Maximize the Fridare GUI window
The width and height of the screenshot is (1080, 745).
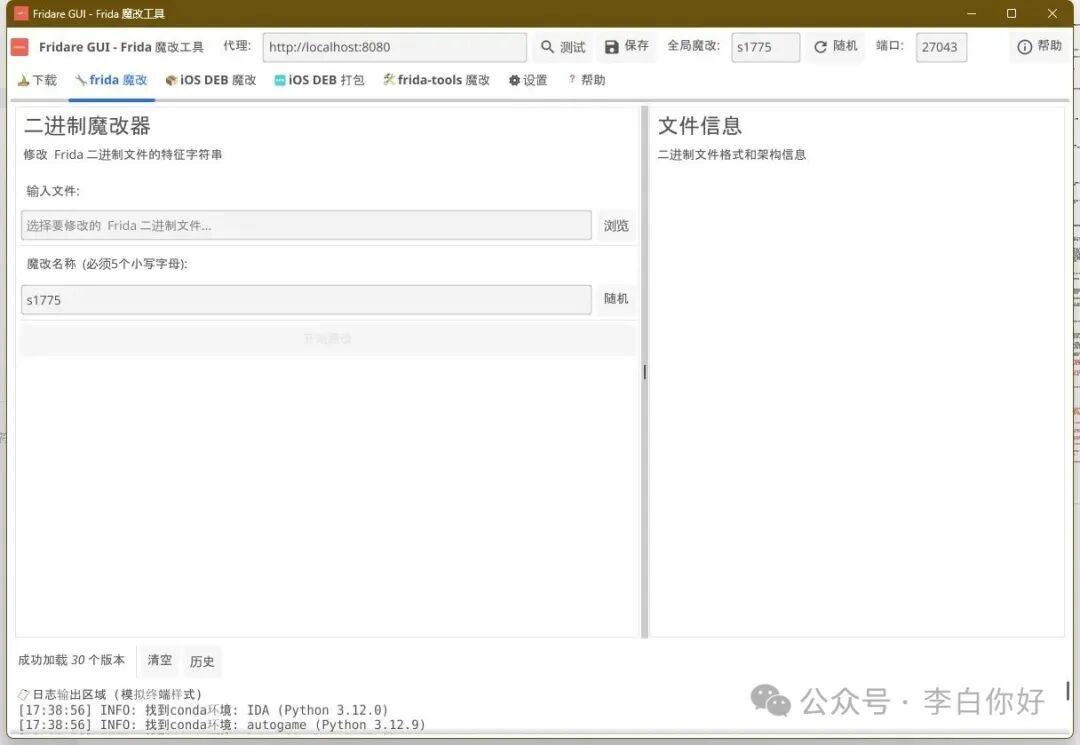[x=1011, y=14]
